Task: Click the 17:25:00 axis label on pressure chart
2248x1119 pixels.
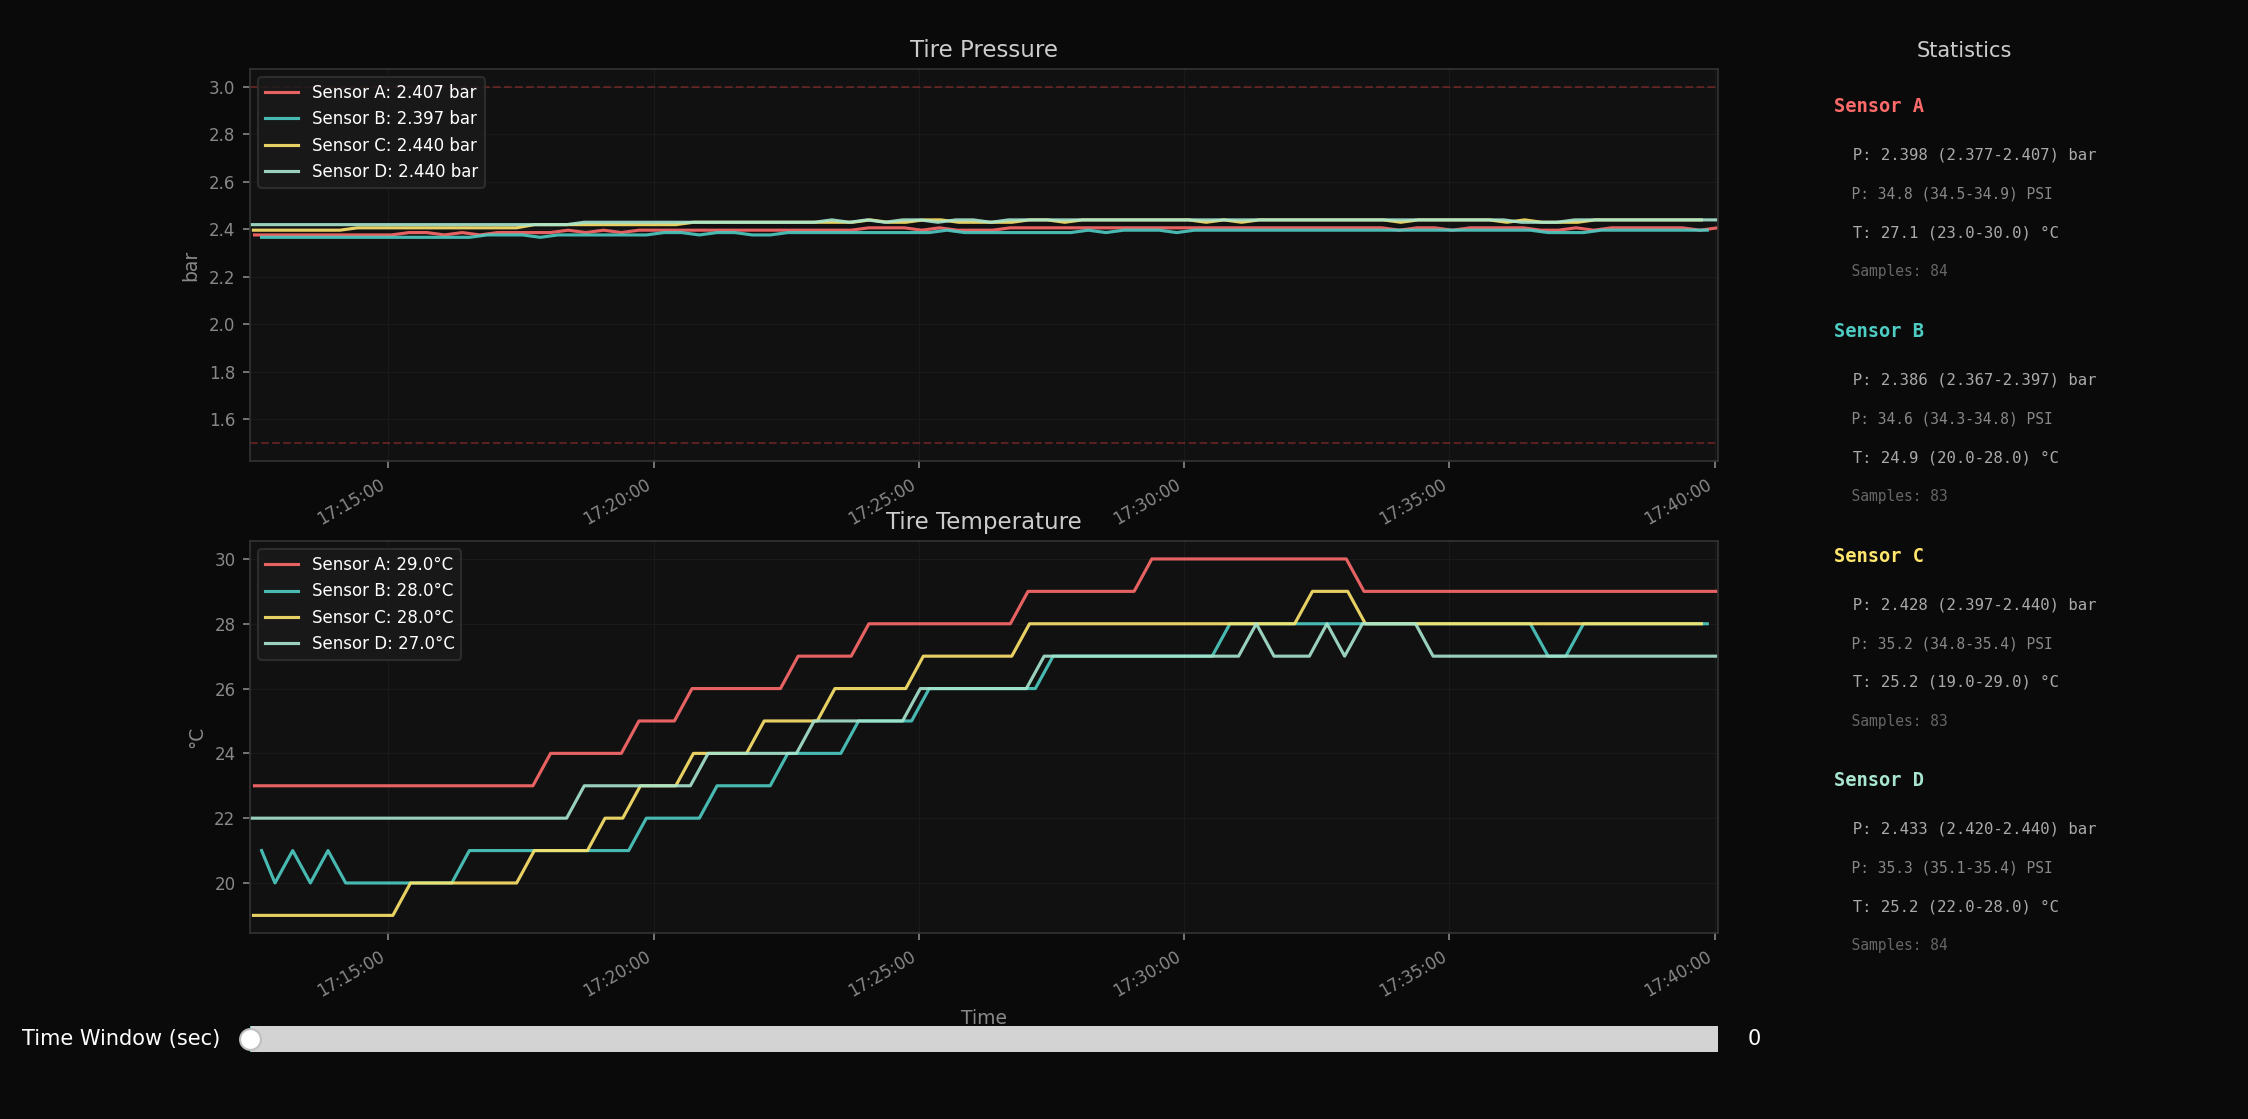Action: (882, 489)
